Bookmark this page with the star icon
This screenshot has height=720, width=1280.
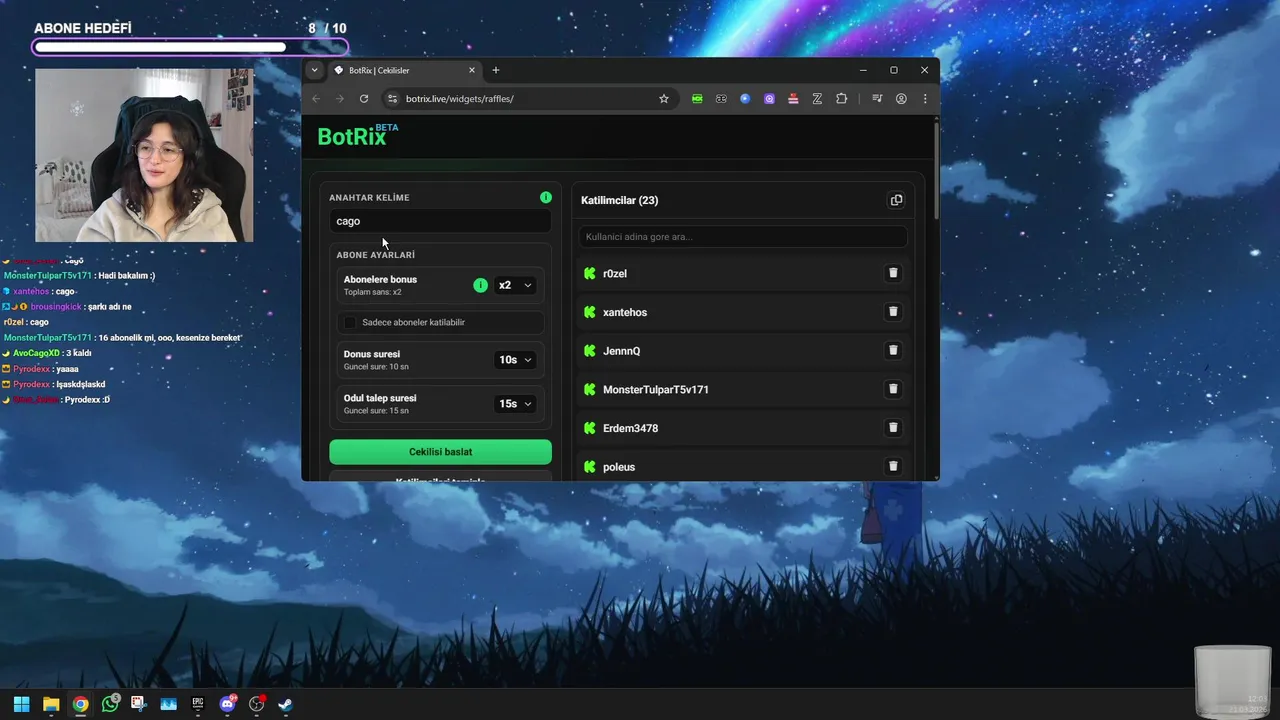point(663,99)
